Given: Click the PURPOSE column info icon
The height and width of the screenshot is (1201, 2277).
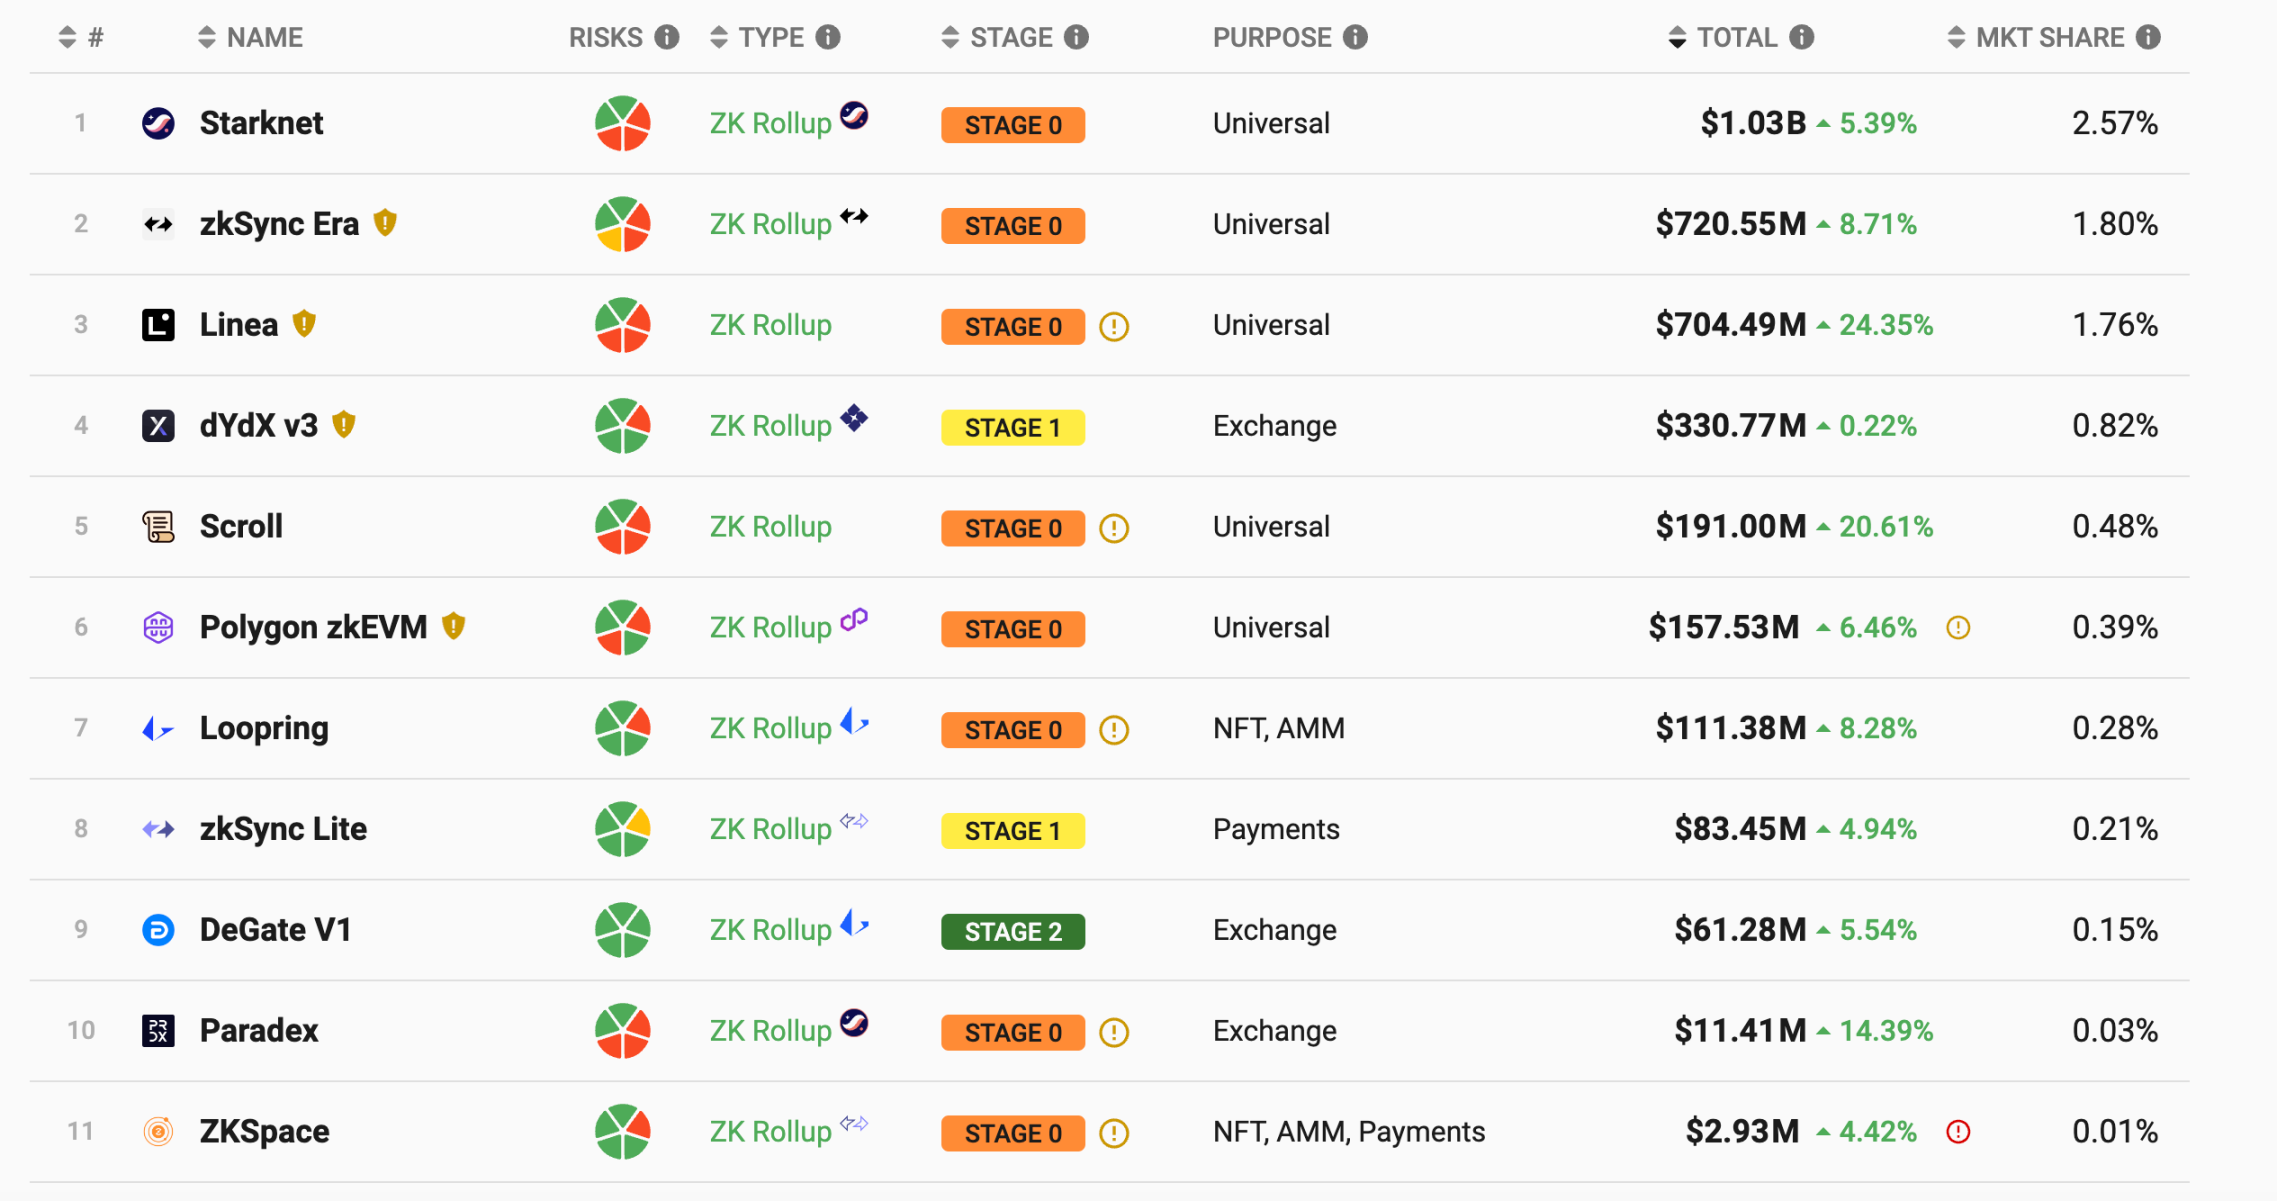Looking at the screenshot, I should coord(1355,37).
